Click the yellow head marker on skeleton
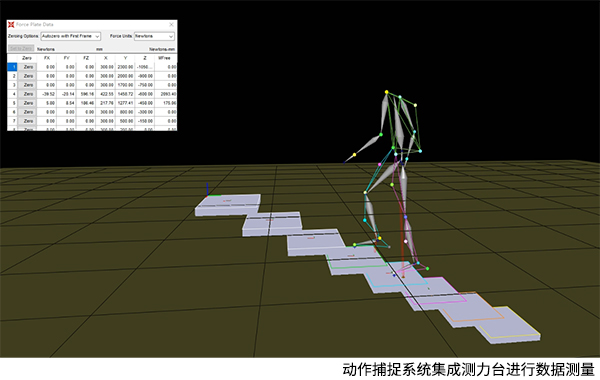 [x=386, y=92]
